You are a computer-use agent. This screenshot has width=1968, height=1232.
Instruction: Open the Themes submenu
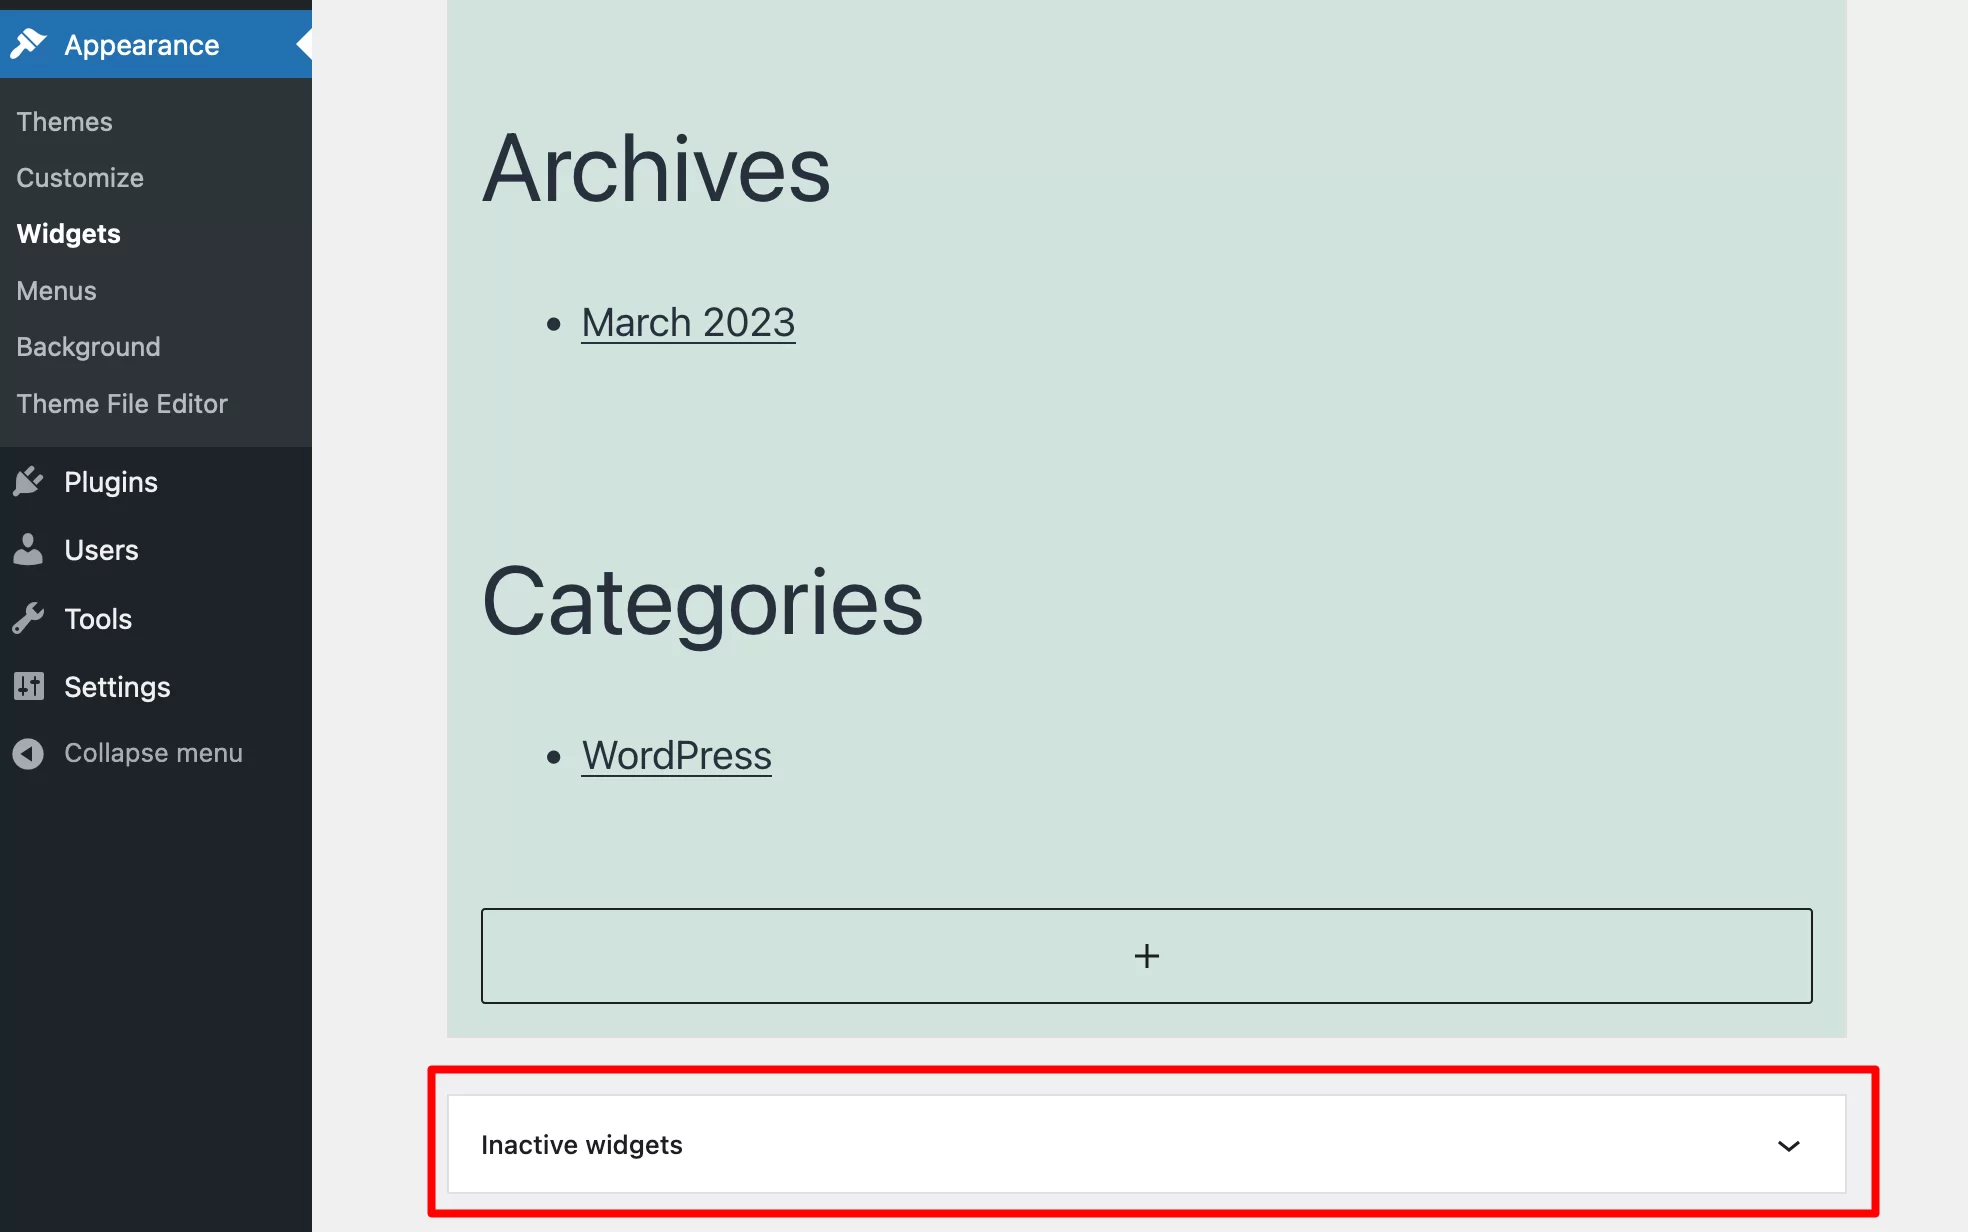coord(62,119)
